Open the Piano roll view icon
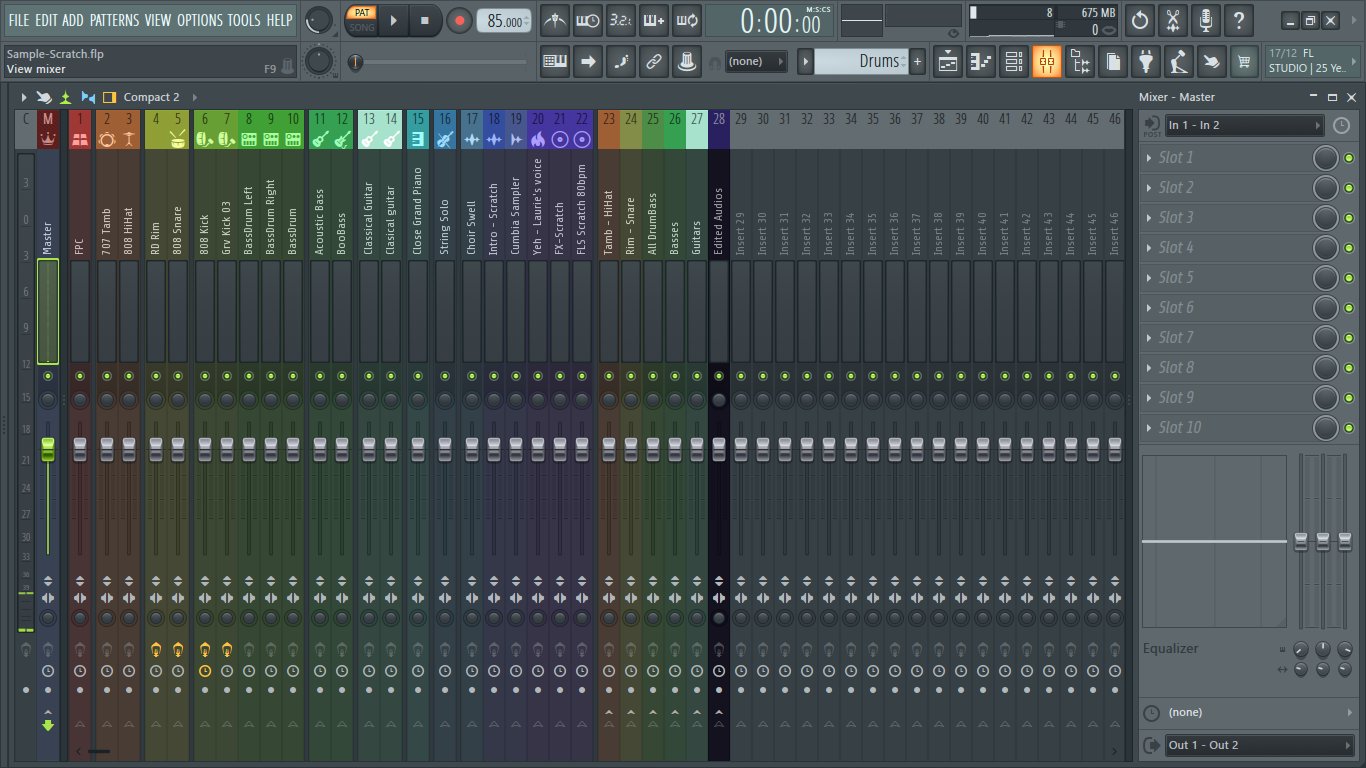The image size is (1366, 768). [x=981, y=62]
